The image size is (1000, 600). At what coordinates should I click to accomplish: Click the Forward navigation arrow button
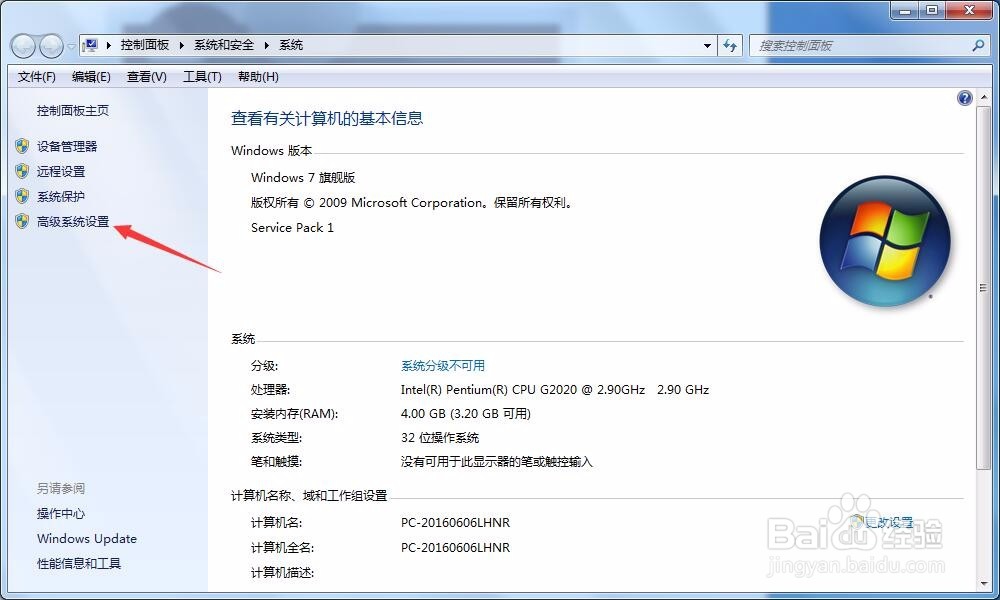point(51,45)
